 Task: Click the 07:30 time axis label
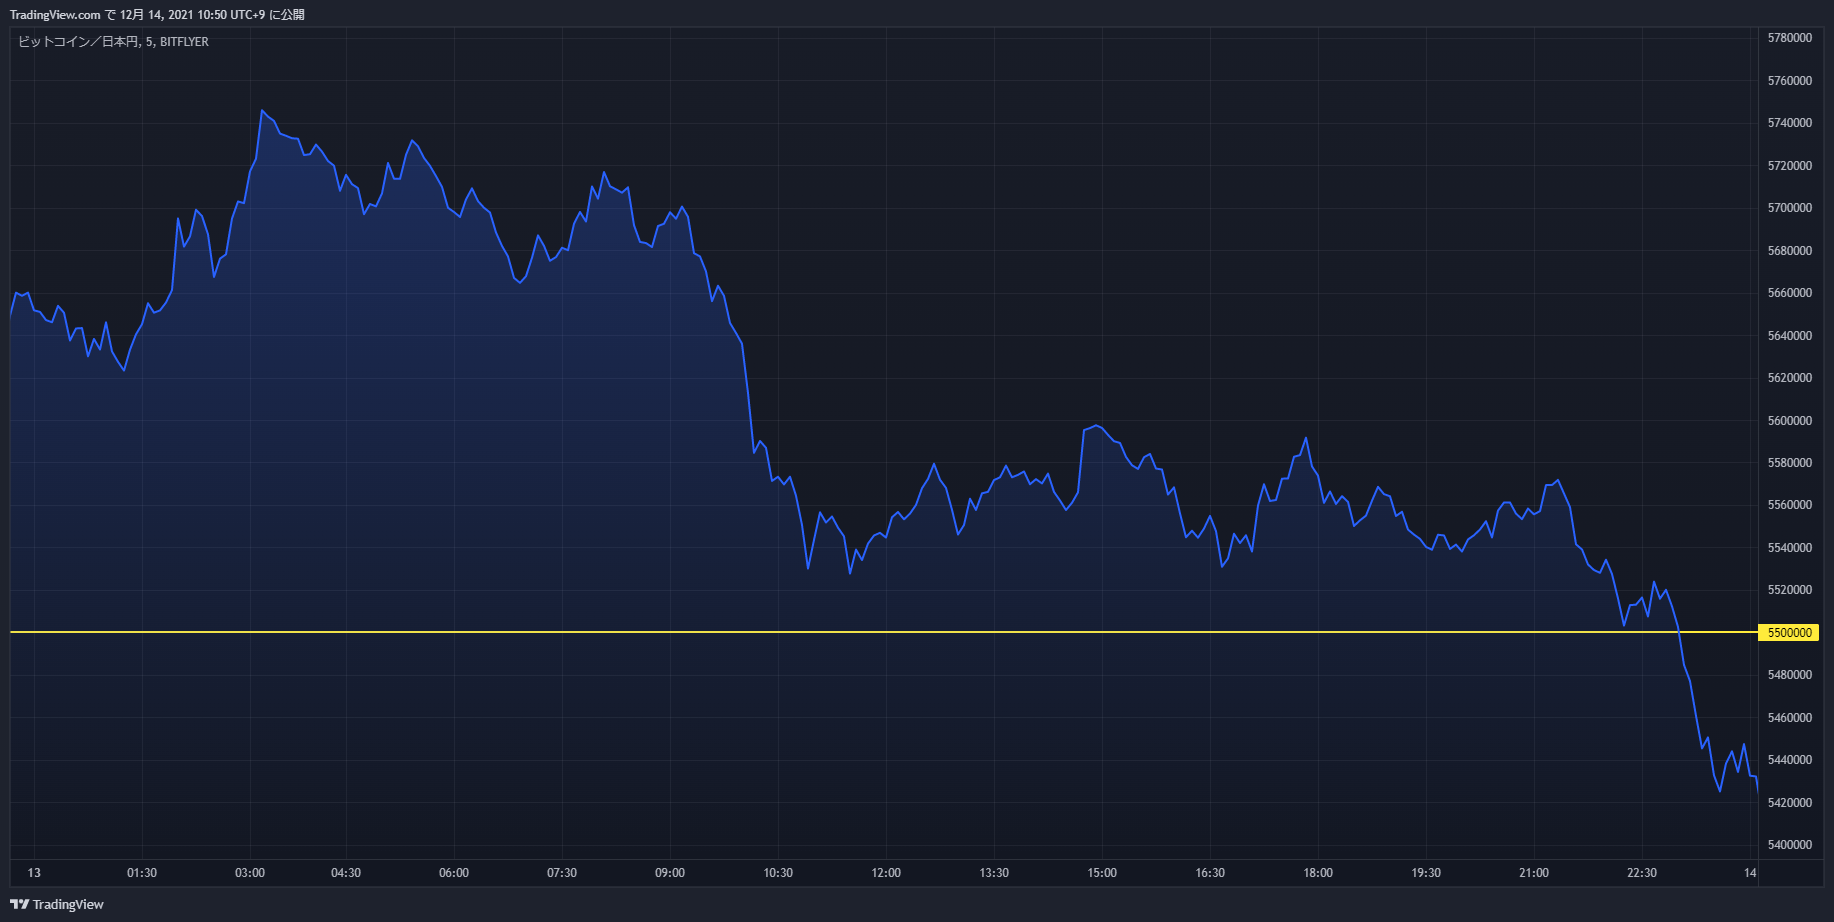[562, 873]
